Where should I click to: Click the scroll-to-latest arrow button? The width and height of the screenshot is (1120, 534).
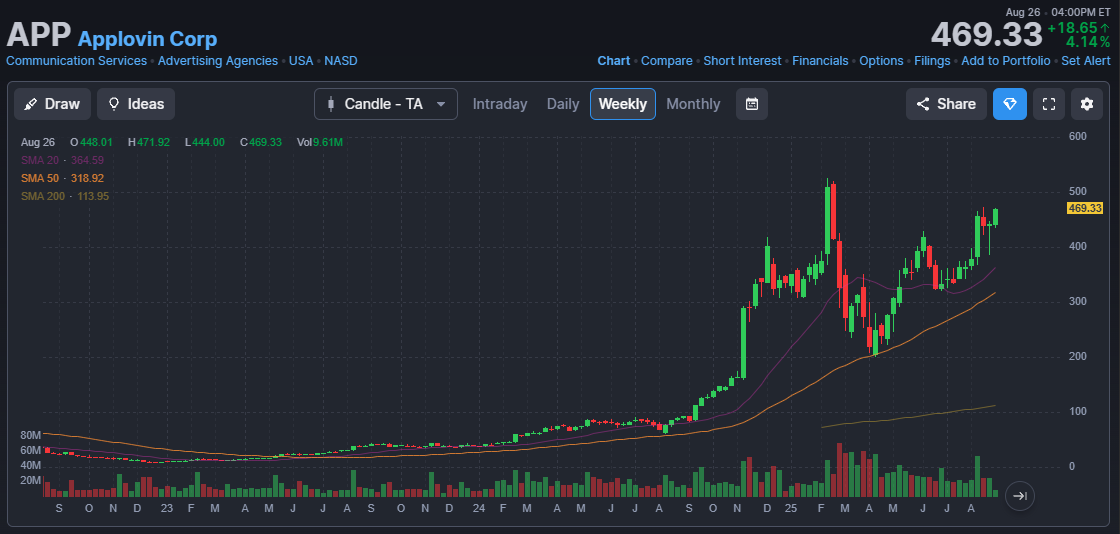tap(1020, 496)
